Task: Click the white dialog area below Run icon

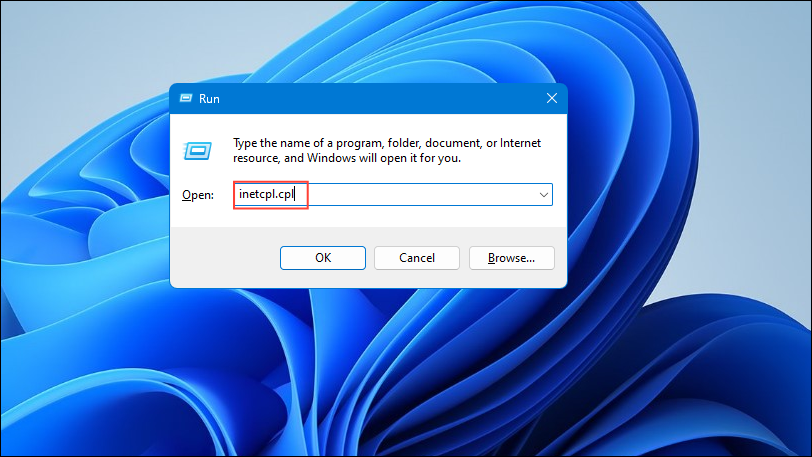Action: pos(197,172)
